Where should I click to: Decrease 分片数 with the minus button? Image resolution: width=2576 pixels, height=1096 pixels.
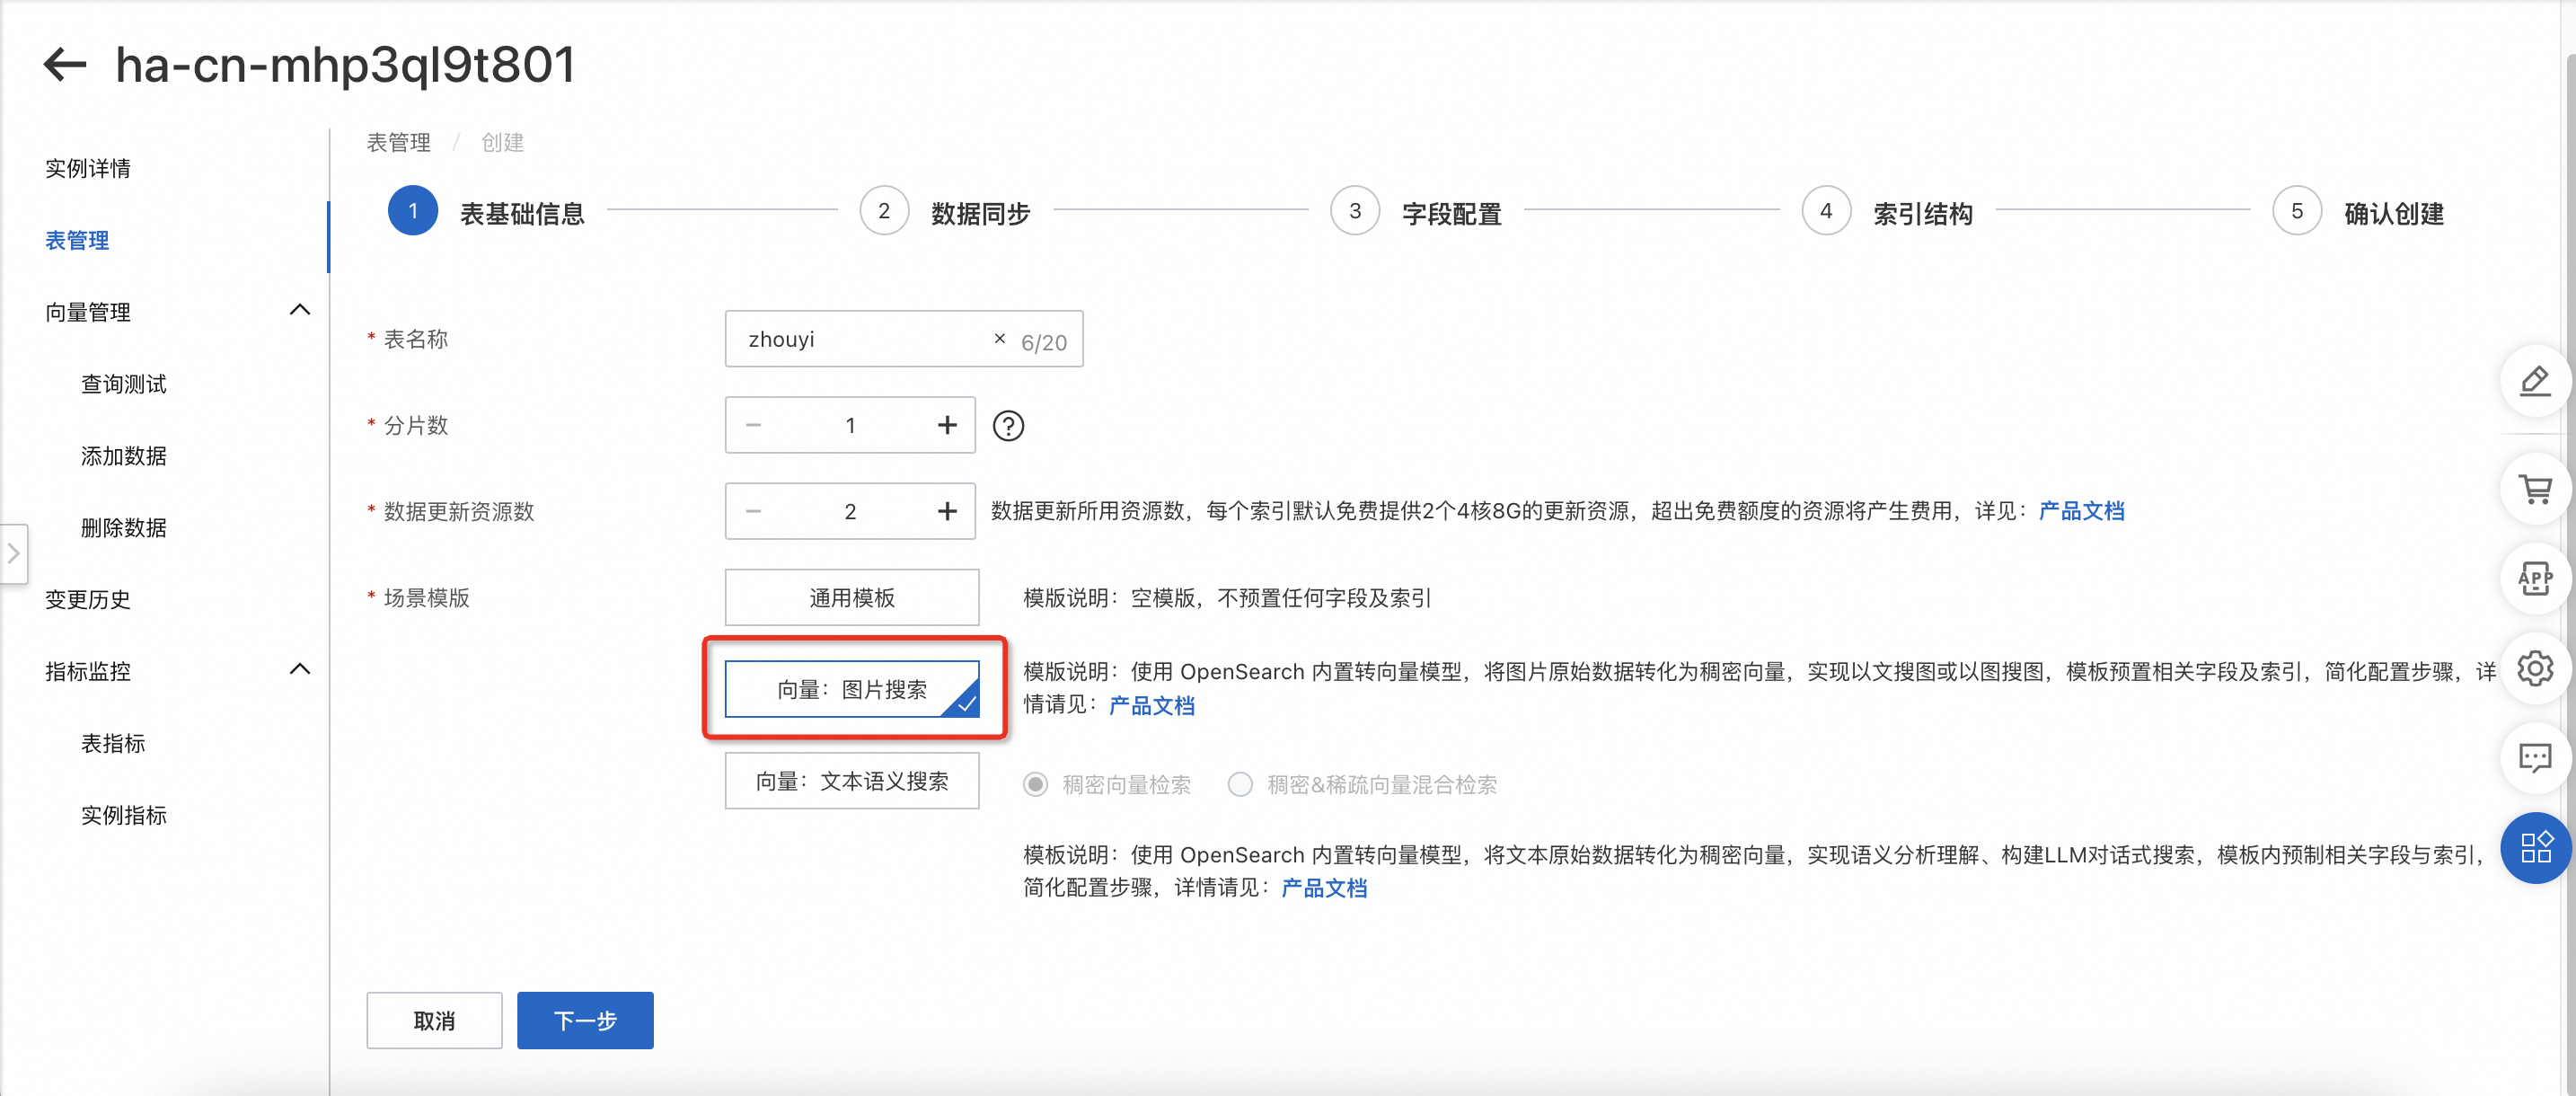click(x=754, y=426)
